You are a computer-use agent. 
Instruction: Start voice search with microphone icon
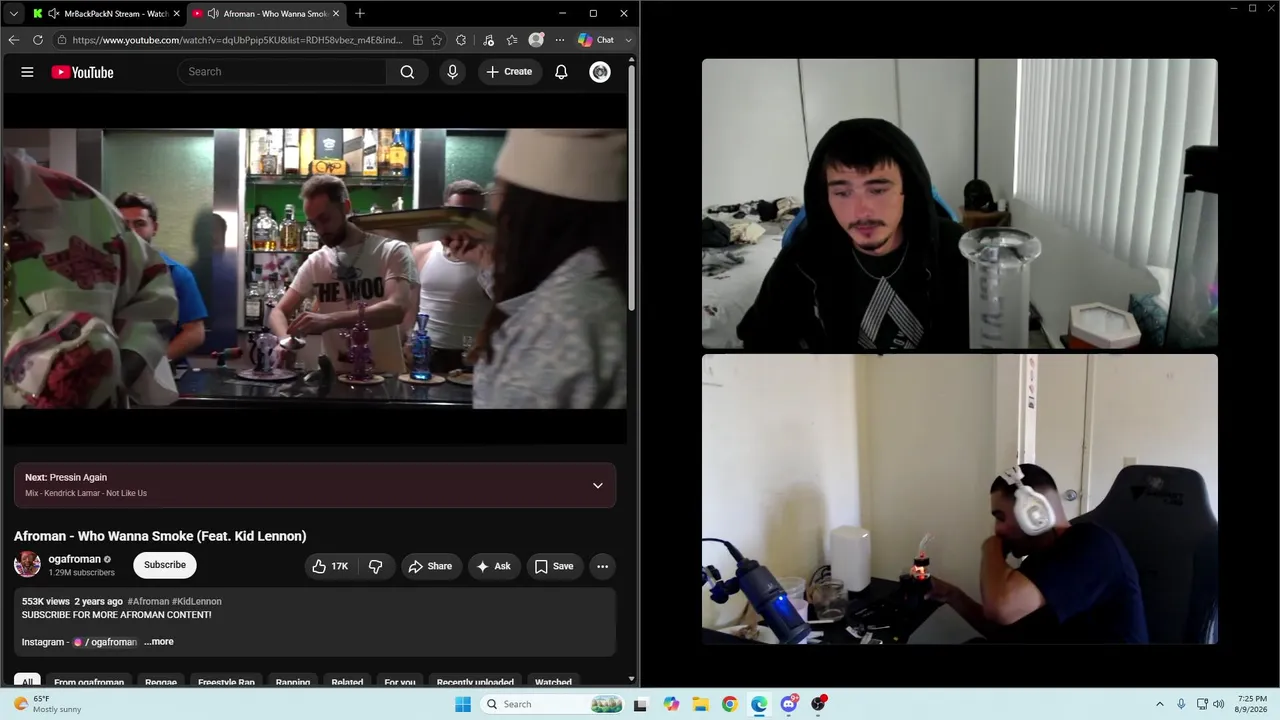tap(452, 72)
